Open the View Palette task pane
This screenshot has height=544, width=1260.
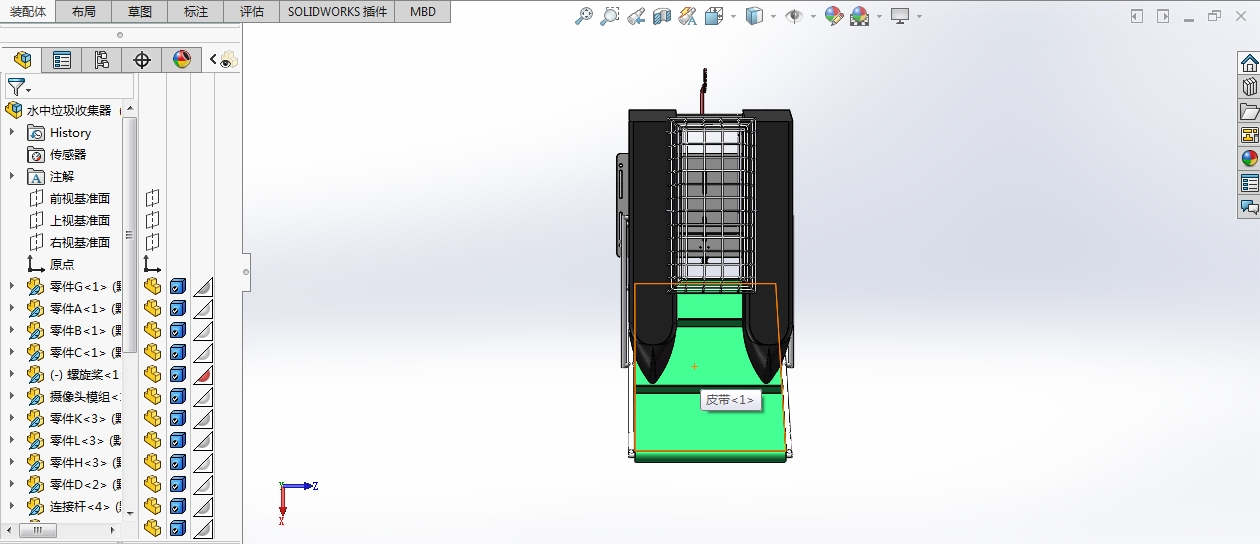(1249, 135)
